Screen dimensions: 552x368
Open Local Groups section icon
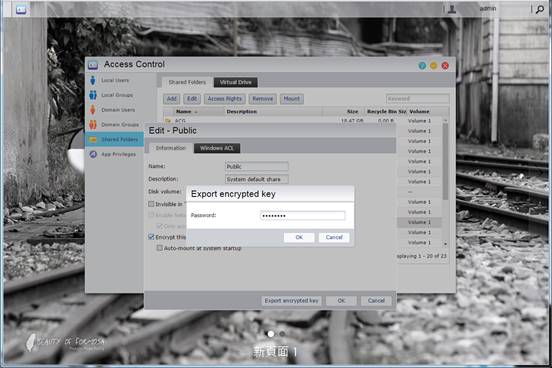93,95
